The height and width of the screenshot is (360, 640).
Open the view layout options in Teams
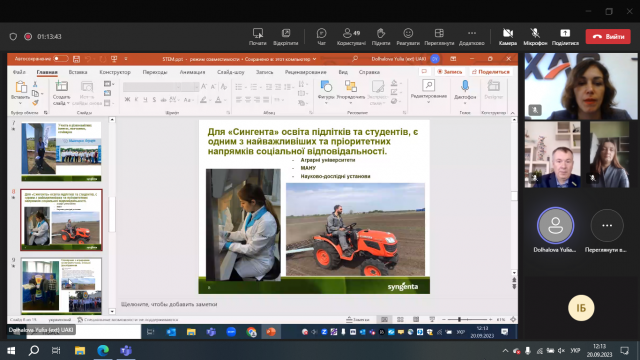point(439,36)
